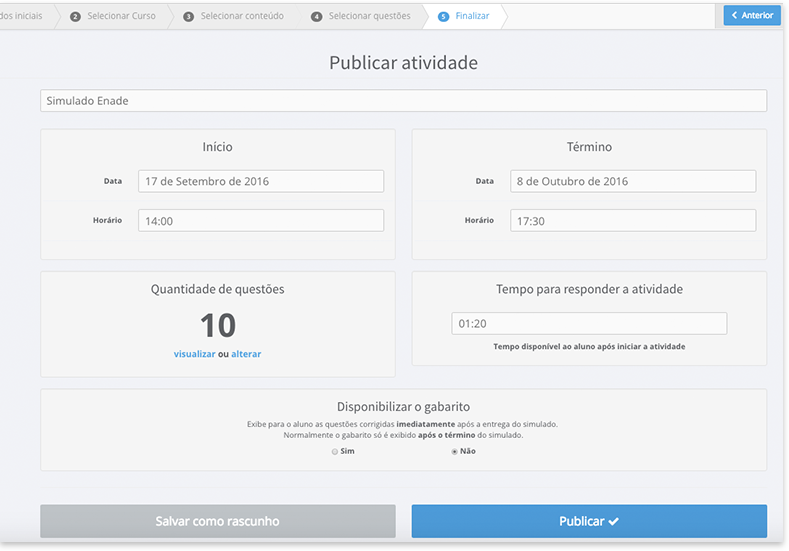Viewport: 789px width, 551px height.
Task: Go back with the Anterior button
Action: pyautogui.click(x=752, y=15)
